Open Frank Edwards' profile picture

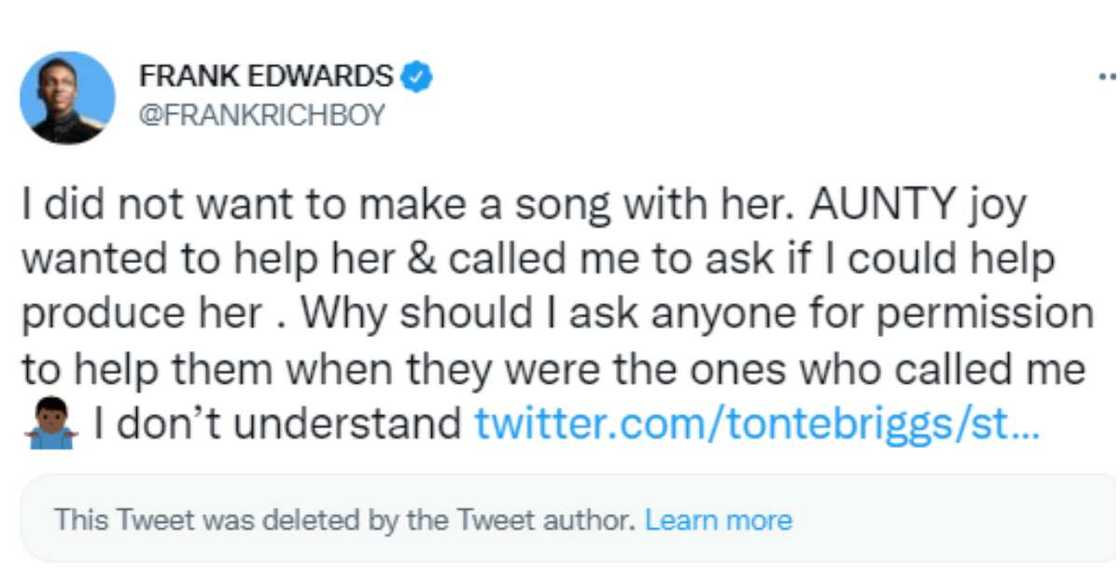[67, 98]
